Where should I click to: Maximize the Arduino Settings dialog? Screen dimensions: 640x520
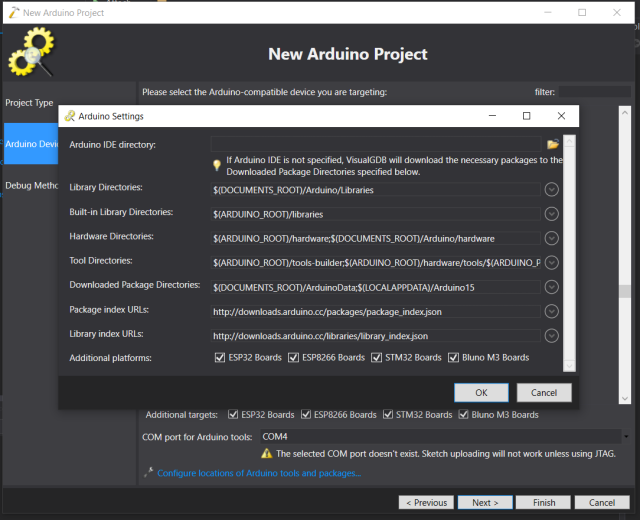[527, 116]
